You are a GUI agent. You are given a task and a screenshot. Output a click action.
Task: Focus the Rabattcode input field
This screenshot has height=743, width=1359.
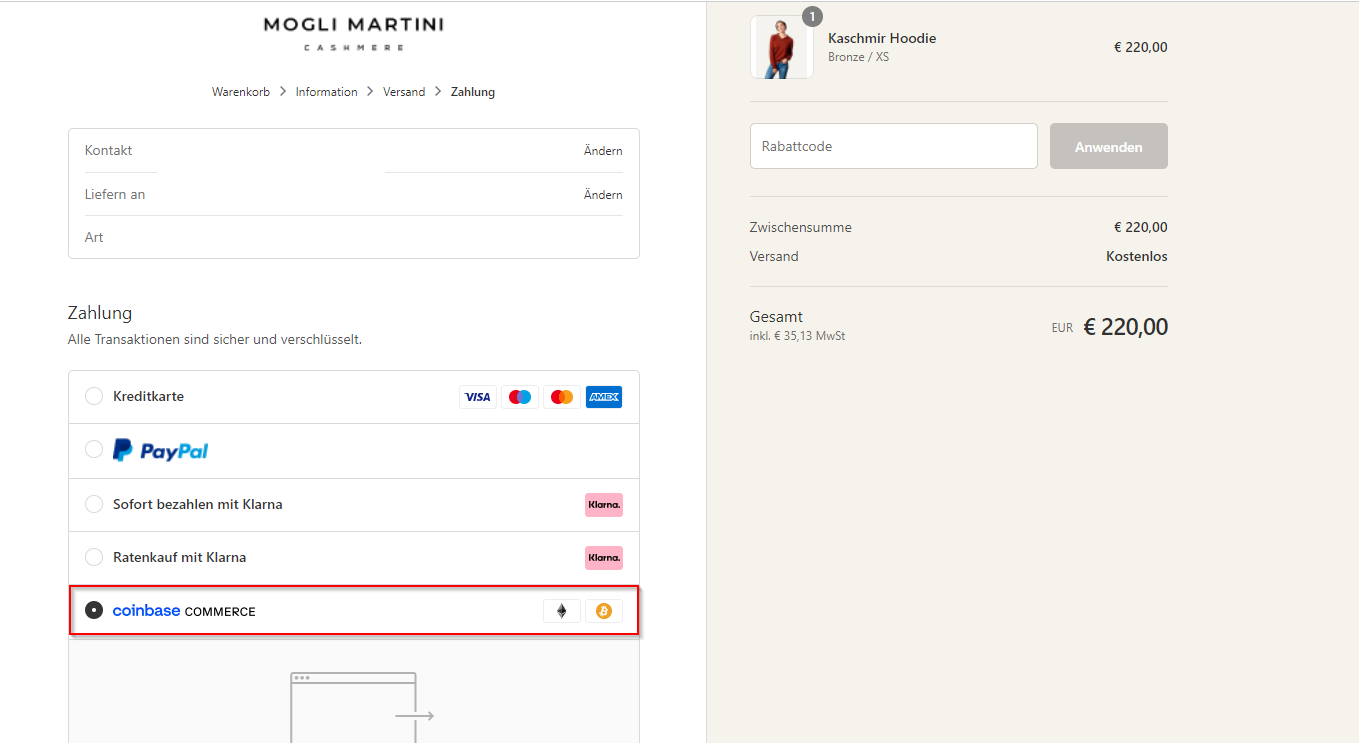(894, 146)
